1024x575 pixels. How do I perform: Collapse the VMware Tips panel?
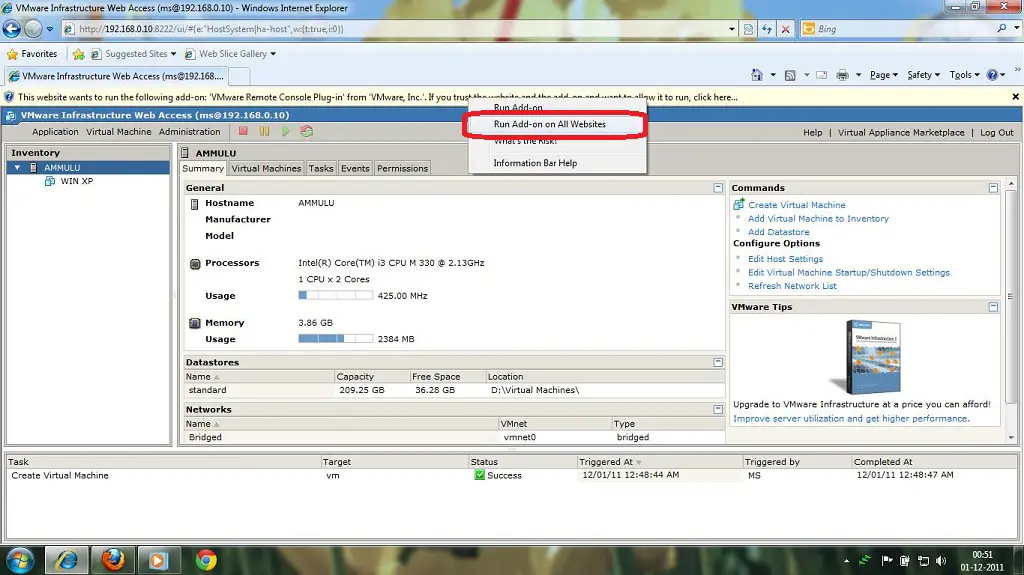click(993, 306)
